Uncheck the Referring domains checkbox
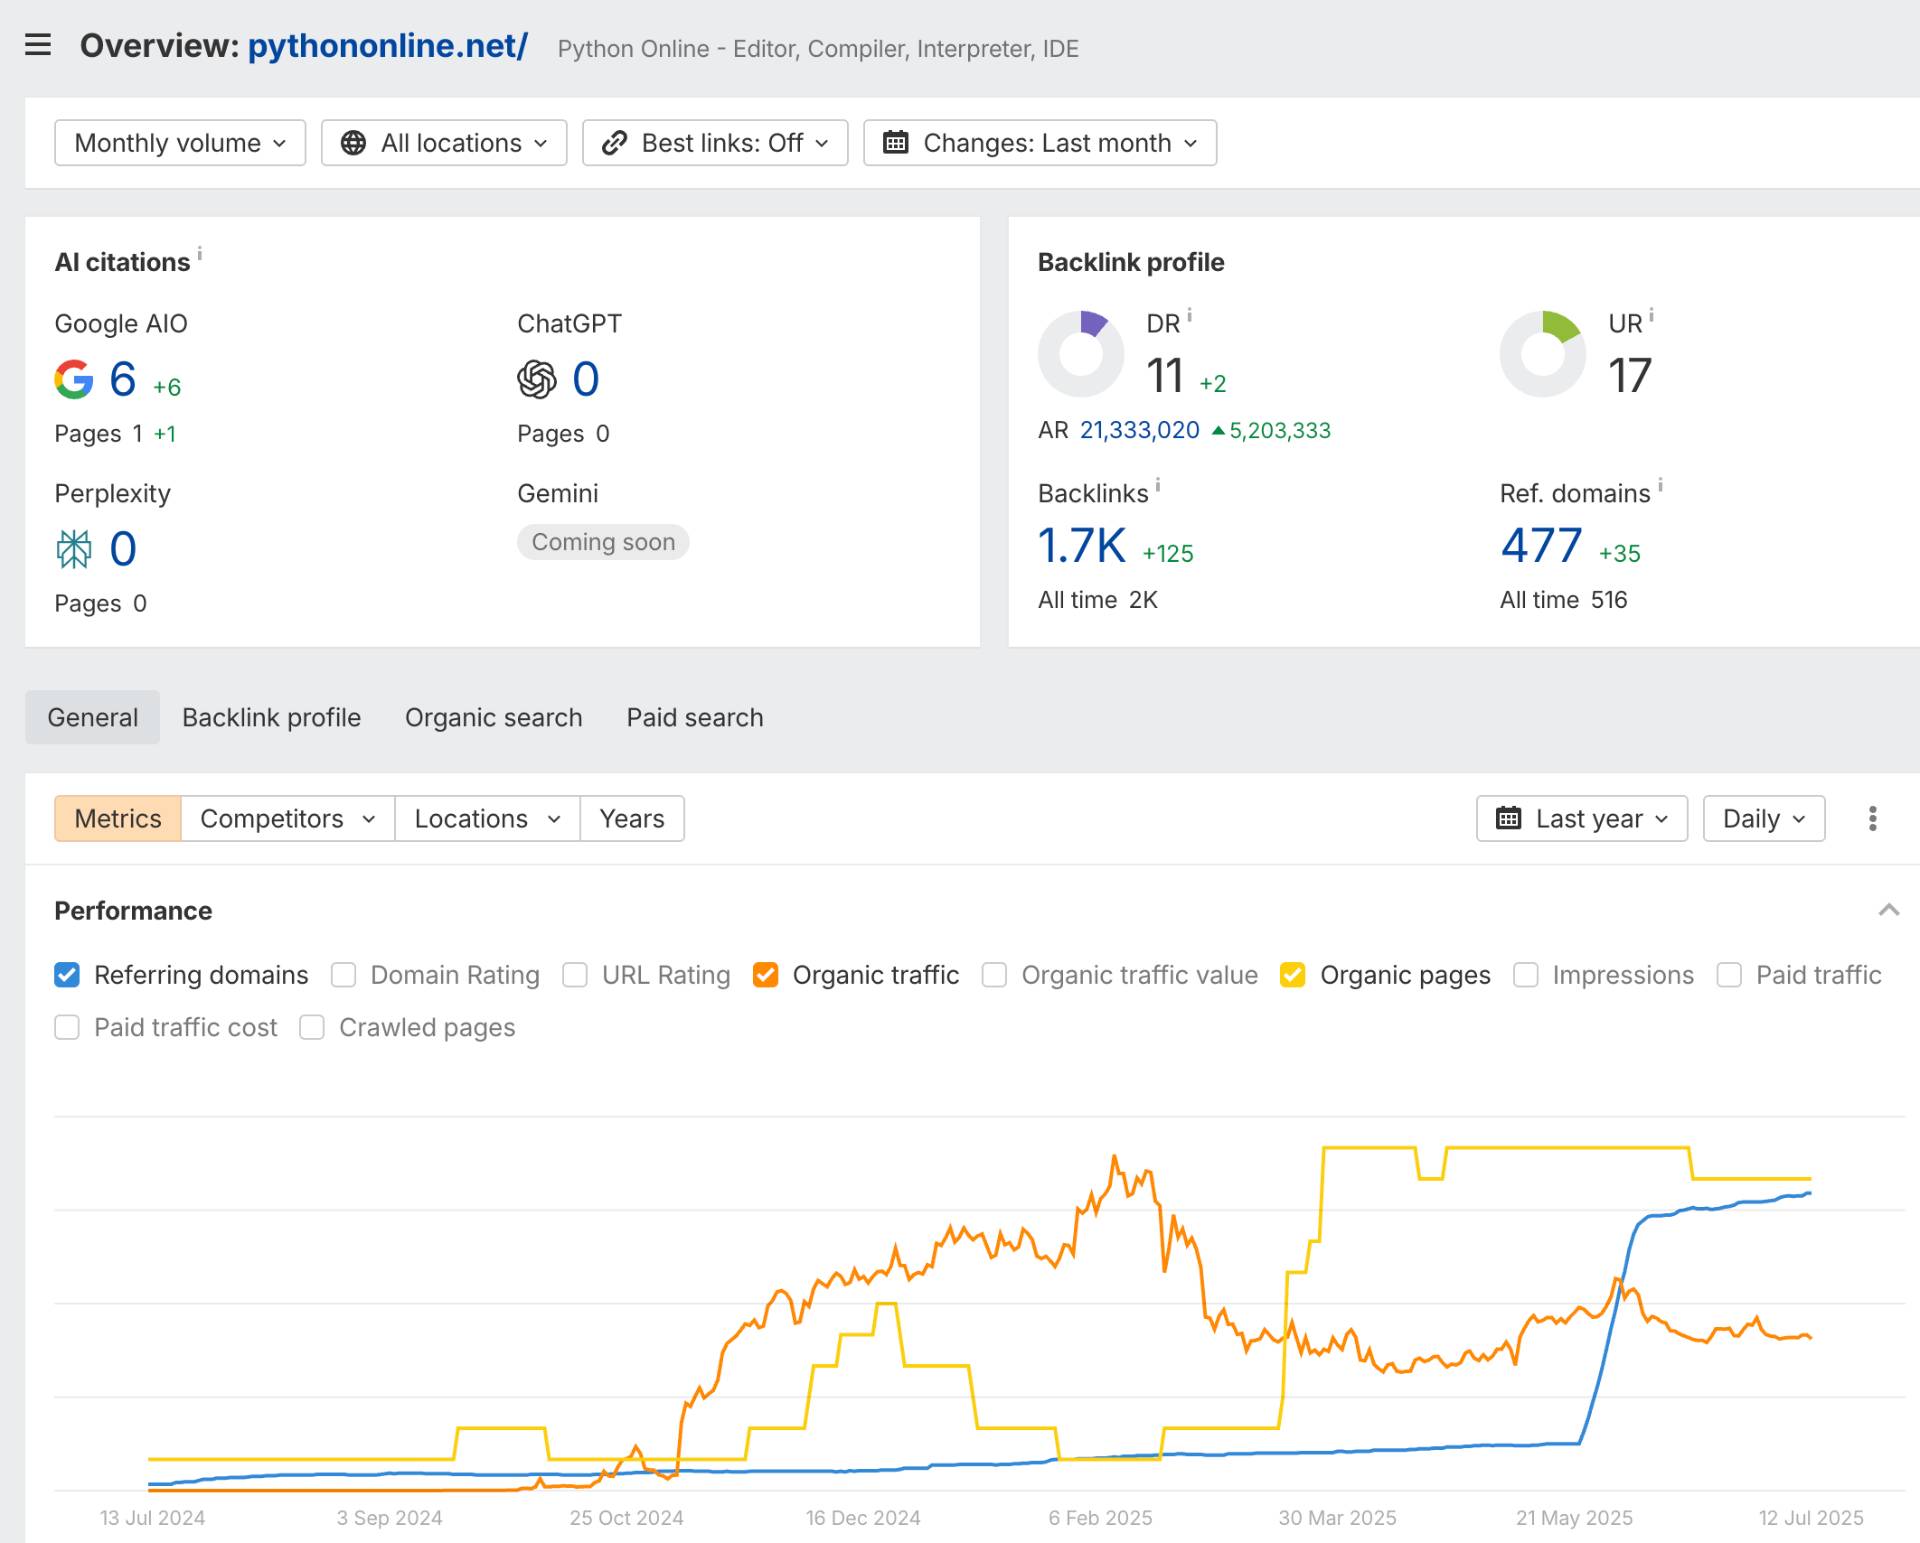The image size is (1920, 1543). (67, 975)
